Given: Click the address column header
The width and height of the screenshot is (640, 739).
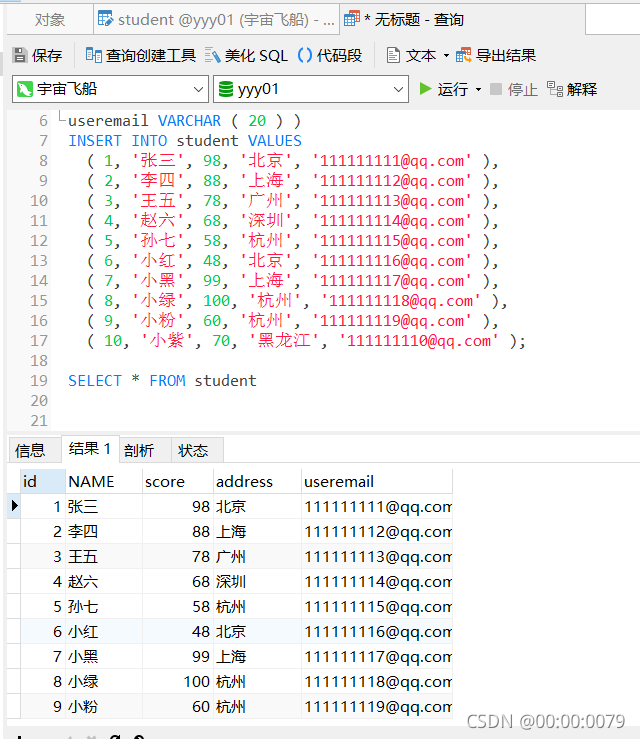Looking at the screenshot, I should click(x=257, y=481).
